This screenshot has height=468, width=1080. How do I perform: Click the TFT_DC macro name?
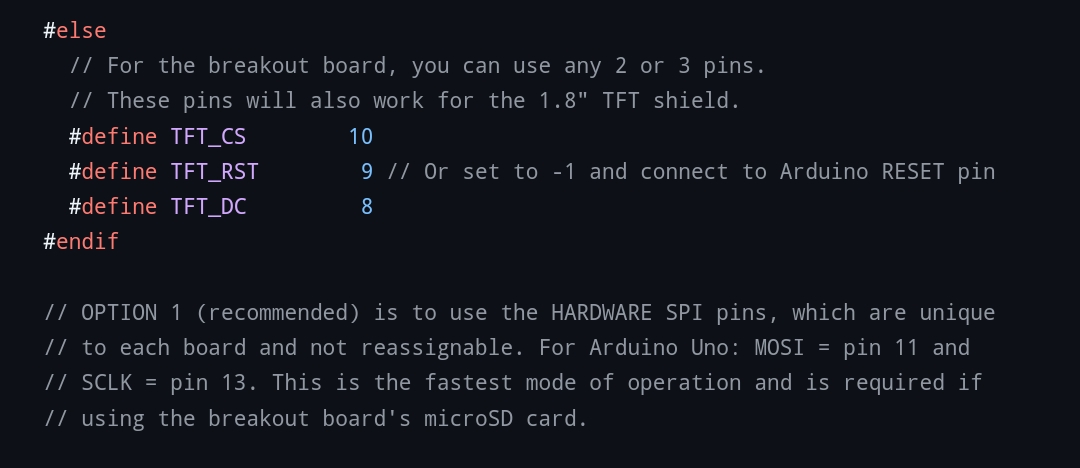208,207
